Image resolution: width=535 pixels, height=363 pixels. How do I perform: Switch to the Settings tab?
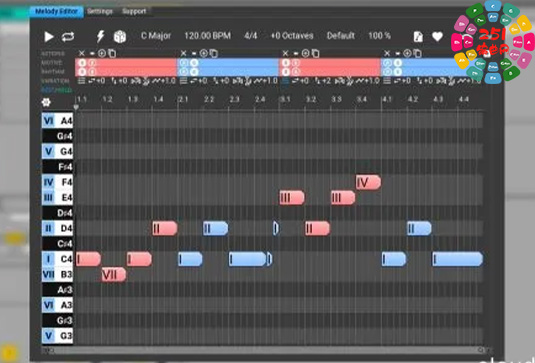100,11
